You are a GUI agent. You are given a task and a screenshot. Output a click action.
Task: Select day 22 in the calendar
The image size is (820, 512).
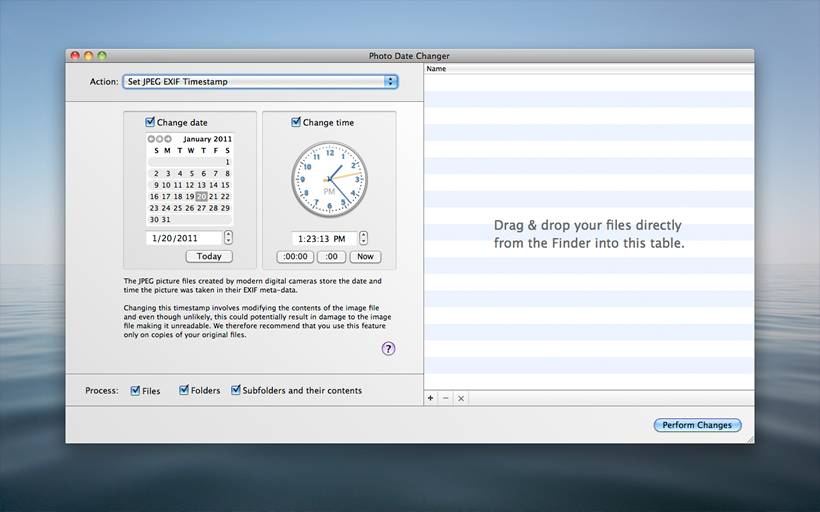(x=225, y=197)
